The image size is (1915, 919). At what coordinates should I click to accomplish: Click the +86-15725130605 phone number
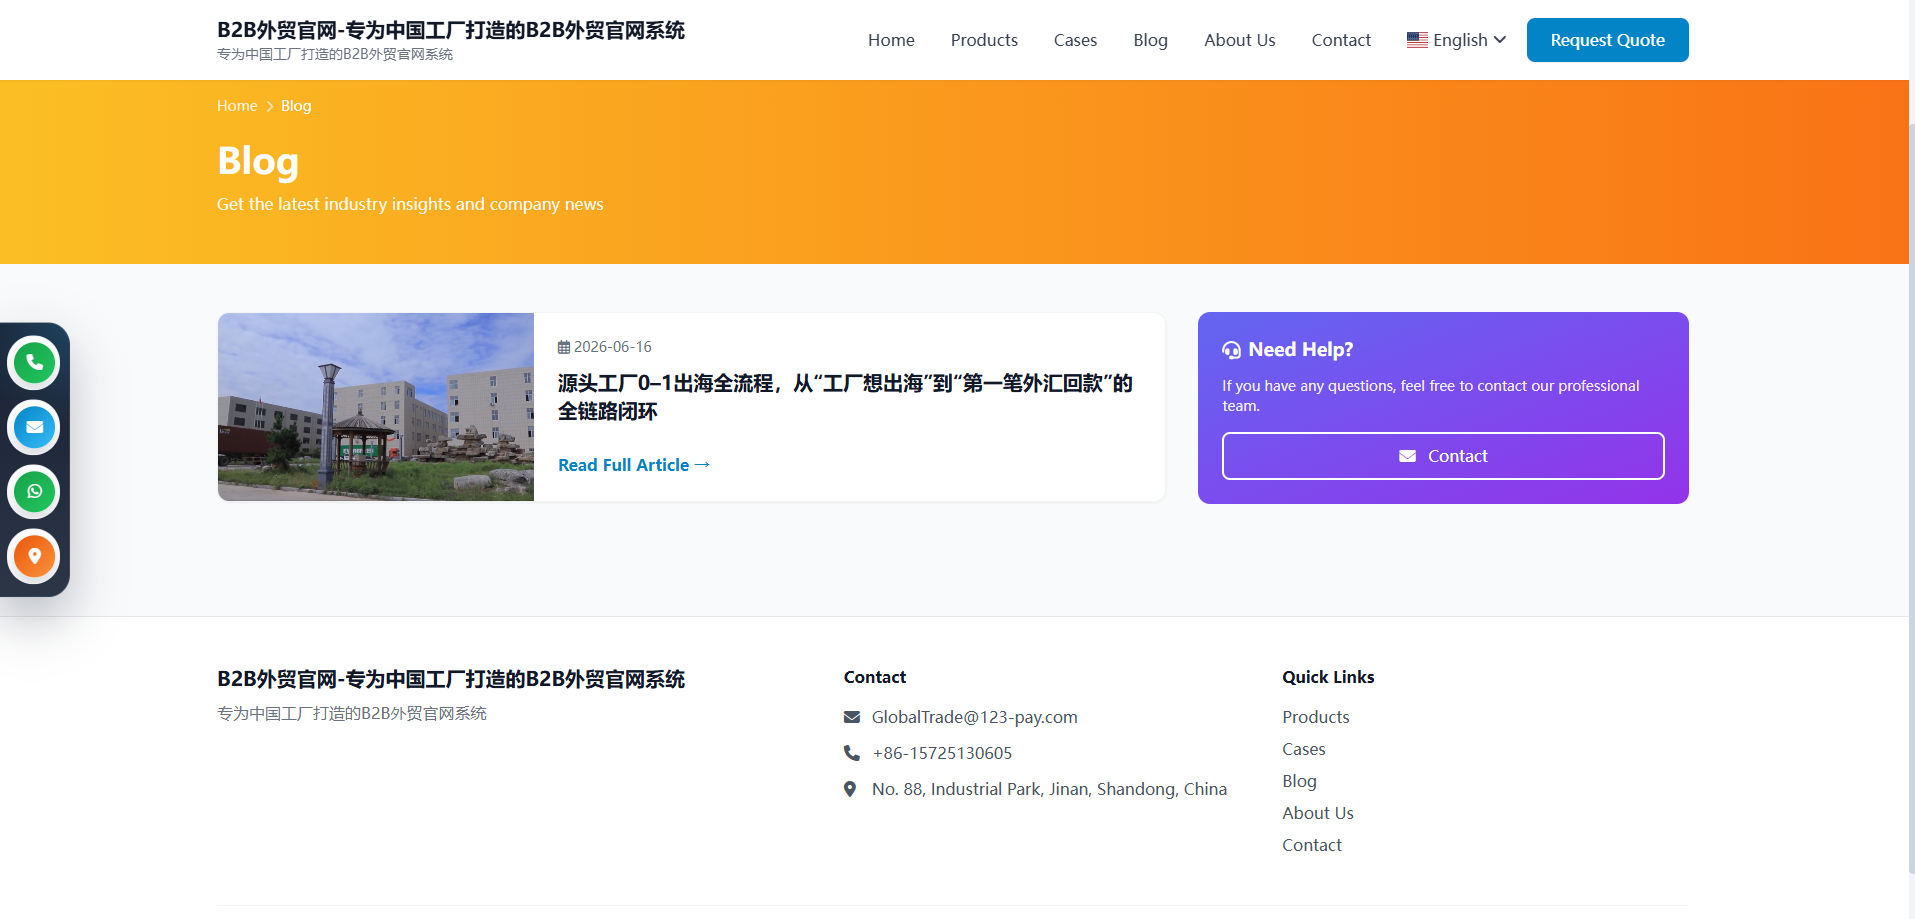pyautogui.click(x=942, y=753)
